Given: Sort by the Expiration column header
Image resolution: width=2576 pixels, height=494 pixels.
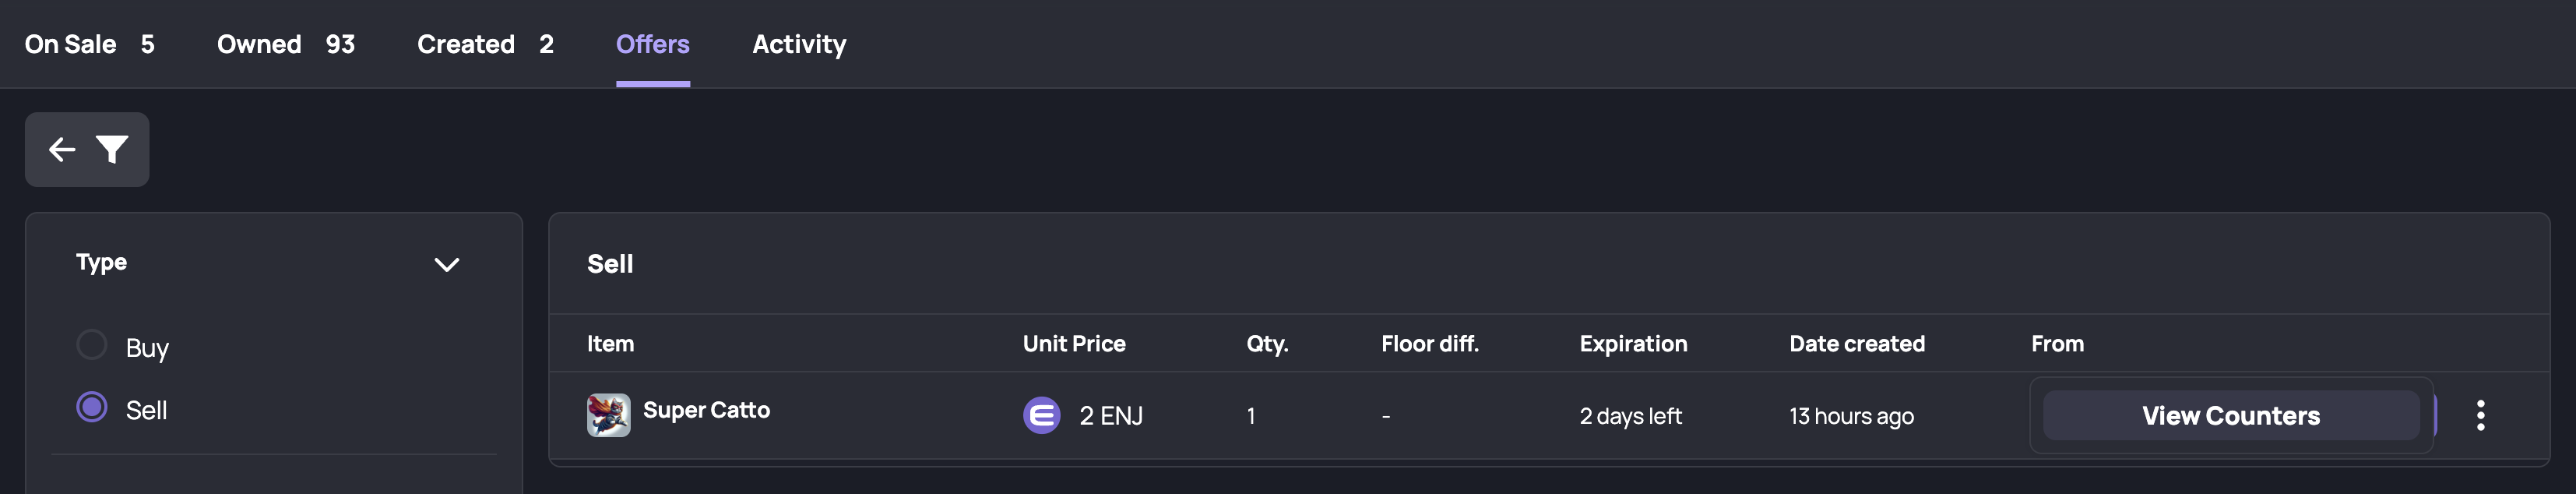Looking at the screenshot, I should [x=1633, y=344].
